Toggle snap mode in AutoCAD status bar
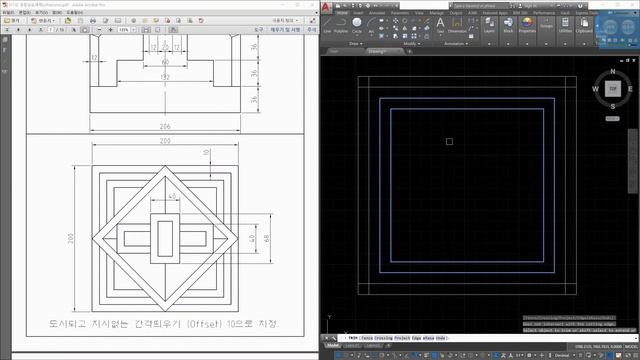 [345, 356]
